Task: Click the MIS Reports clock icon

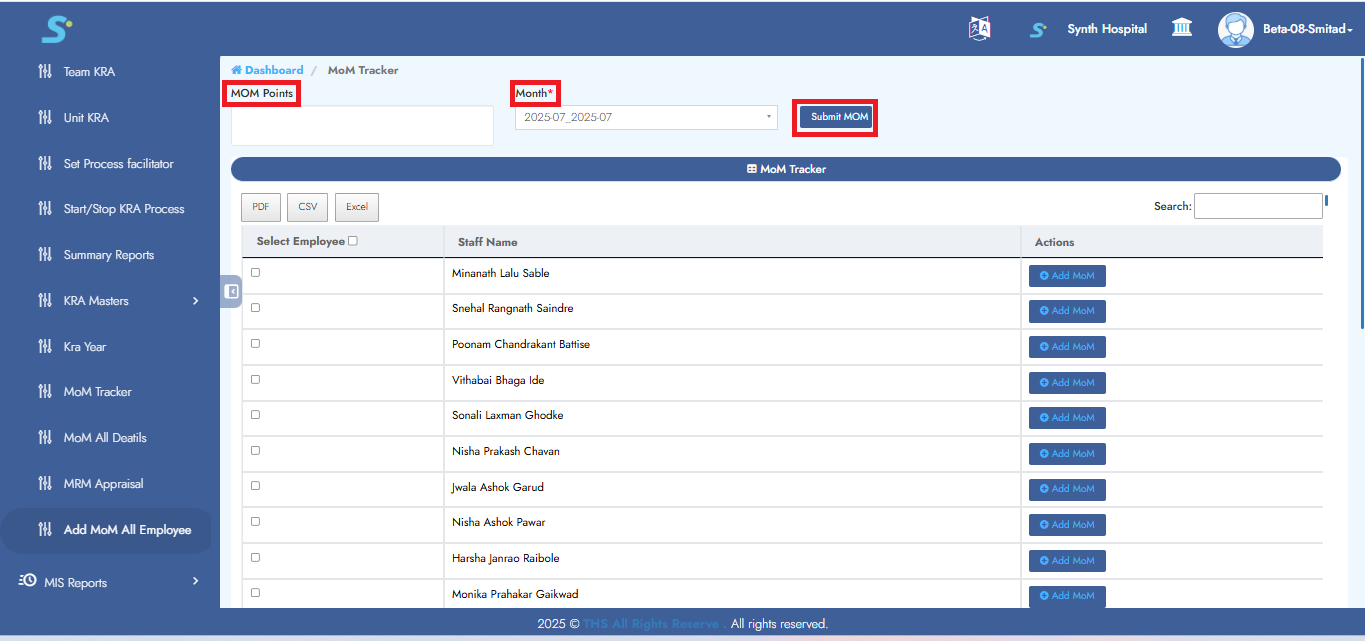Action: (x=28, y=581)
